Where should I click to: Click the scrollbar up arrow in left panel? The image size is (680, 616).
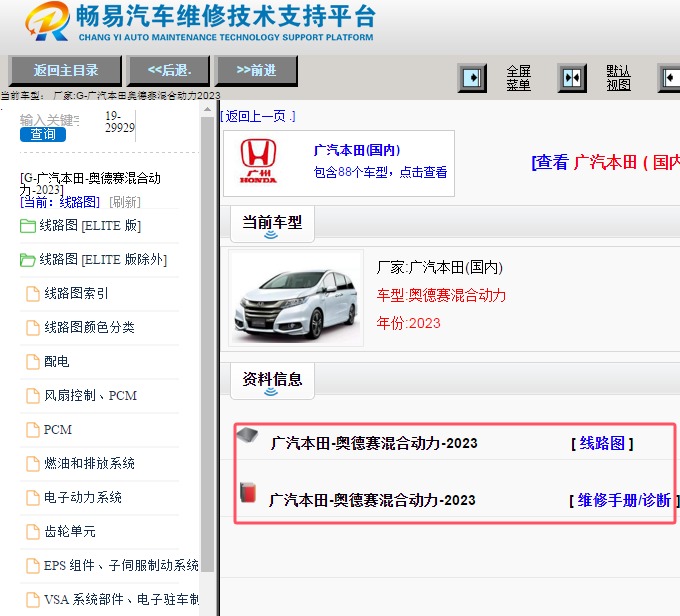tap(207, 110)
